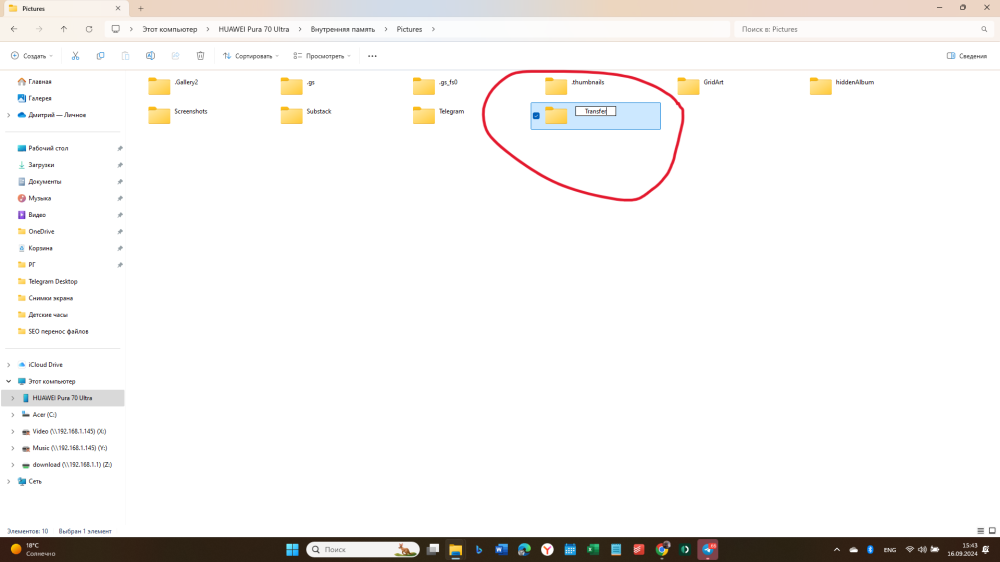Expand the Сеть node

click(8, 482)
